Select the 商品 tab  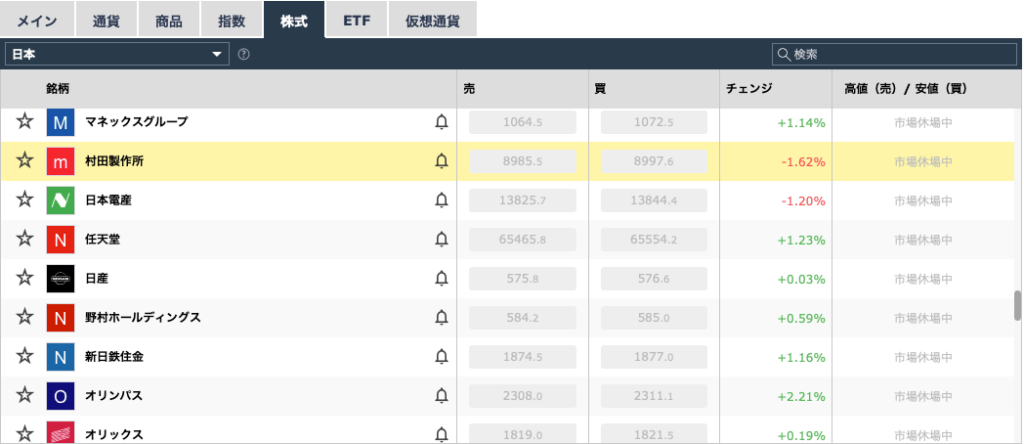click(x=168, y=20)
